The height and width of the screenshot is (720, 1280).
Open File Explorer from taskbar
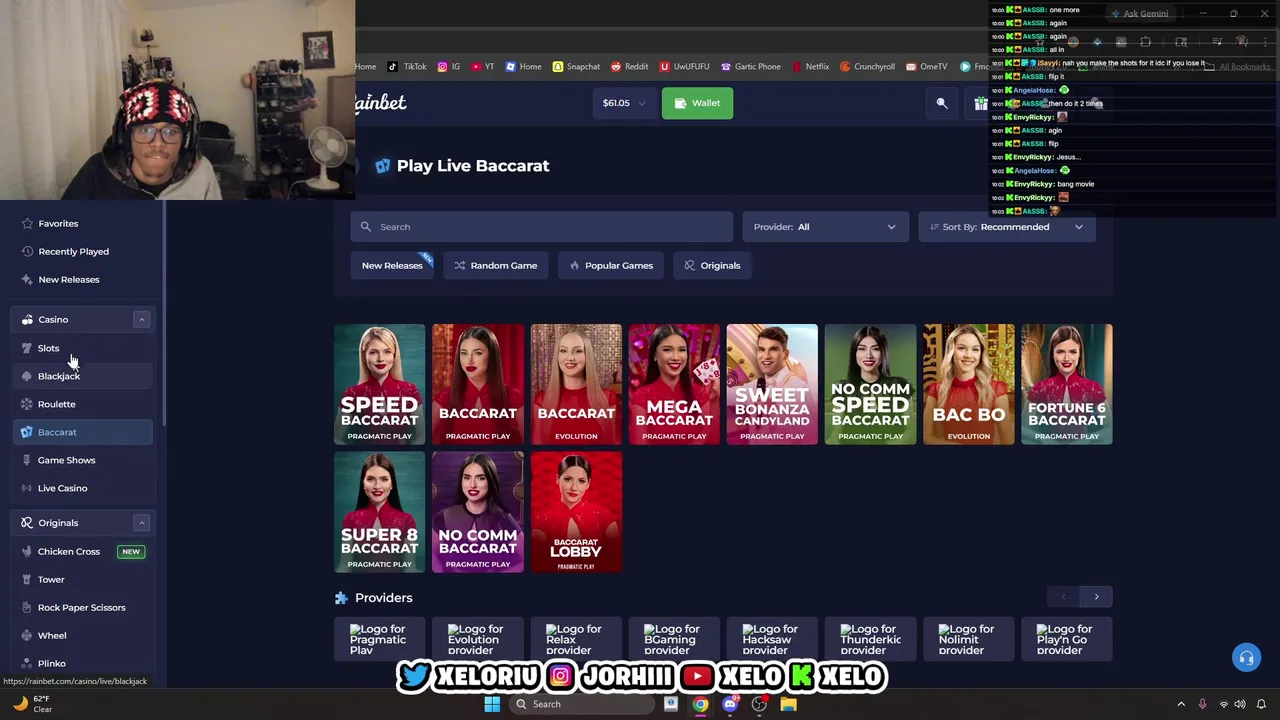point(788,704)
